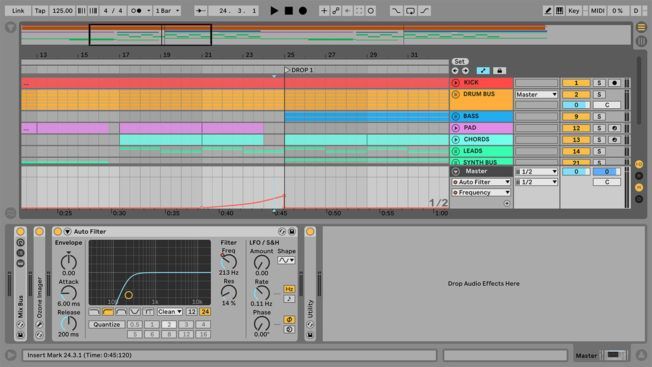The width and height of the screenshot is (652, 367).
Task: Toggle Follow playback button
Action: pyautogui.click(x=200, y=11)
